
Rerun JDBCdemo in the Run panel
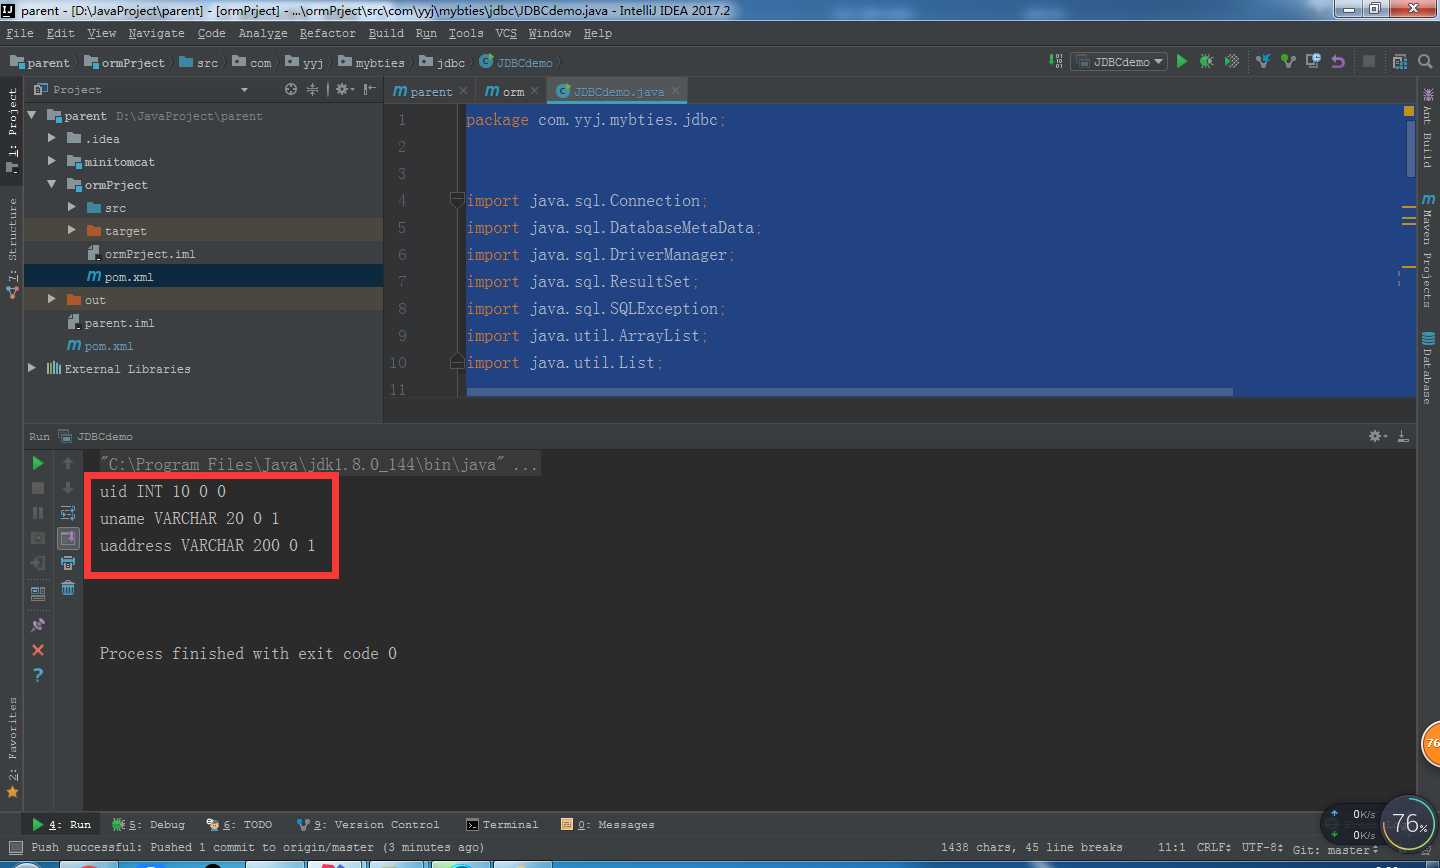38,463
